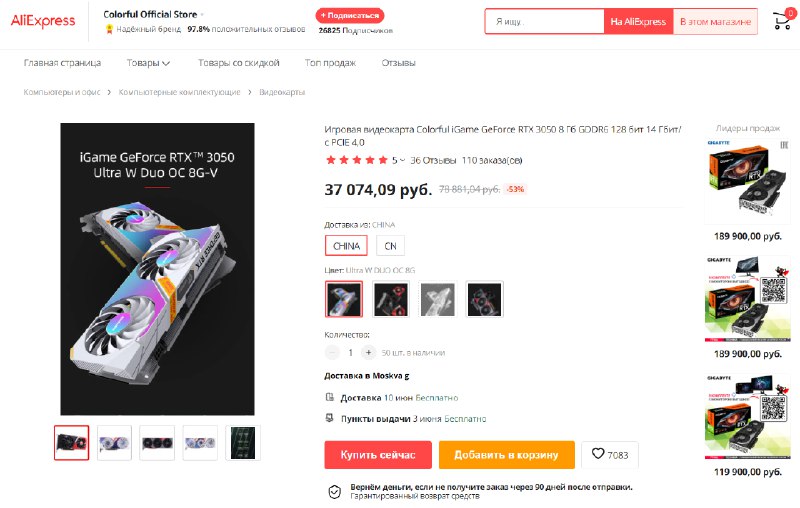Choose the second red-black color variant
This screenshot has height=508, width=800.
coord(391,299)
